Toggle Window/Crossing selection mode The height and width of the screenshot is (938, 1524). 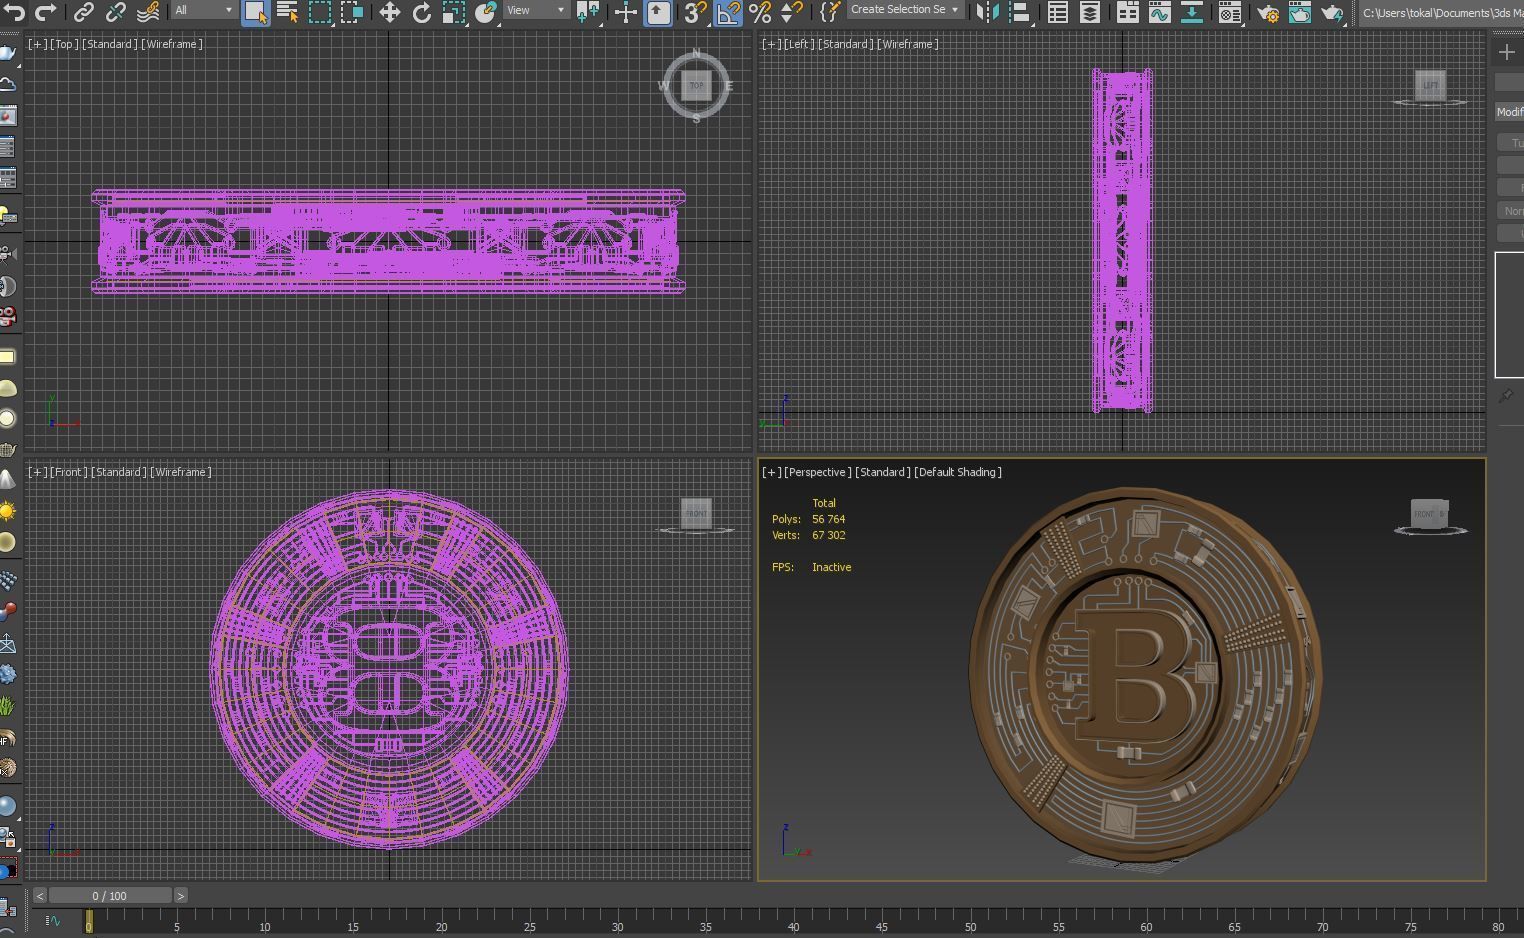[352, 12]
